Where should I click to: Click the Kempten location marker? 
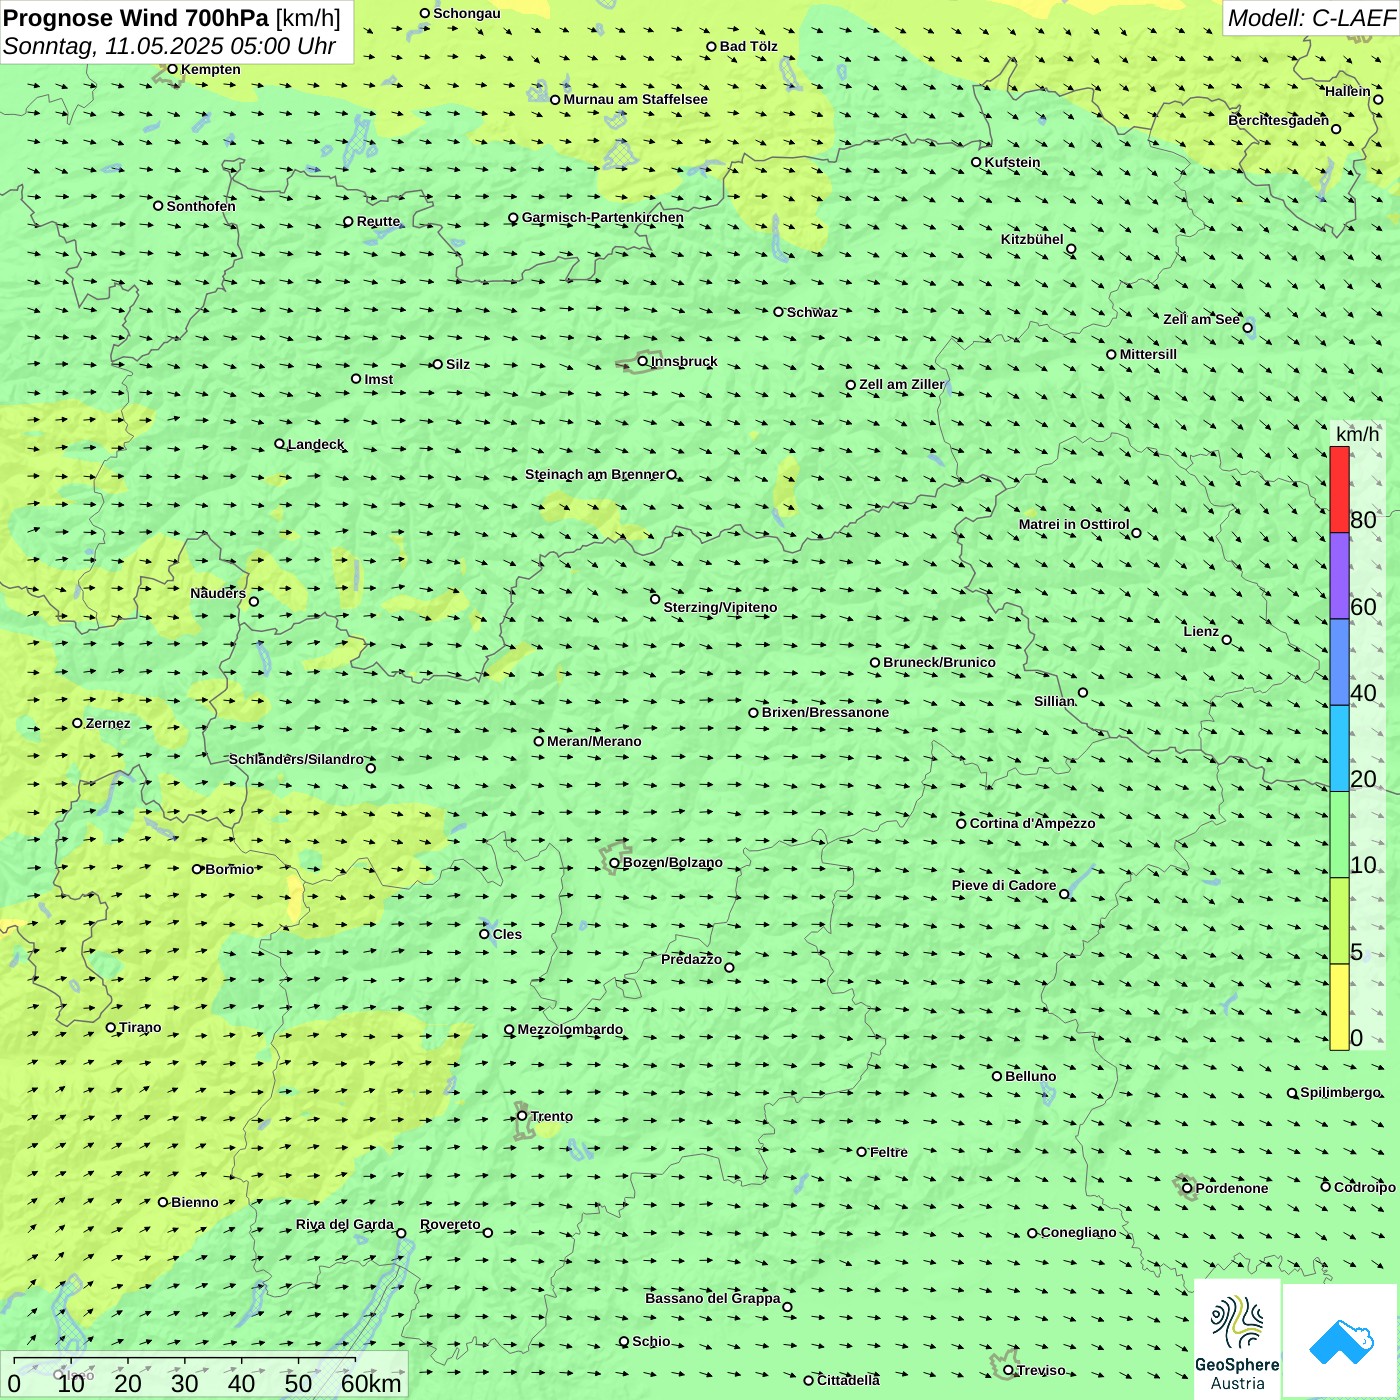[172, 69]
